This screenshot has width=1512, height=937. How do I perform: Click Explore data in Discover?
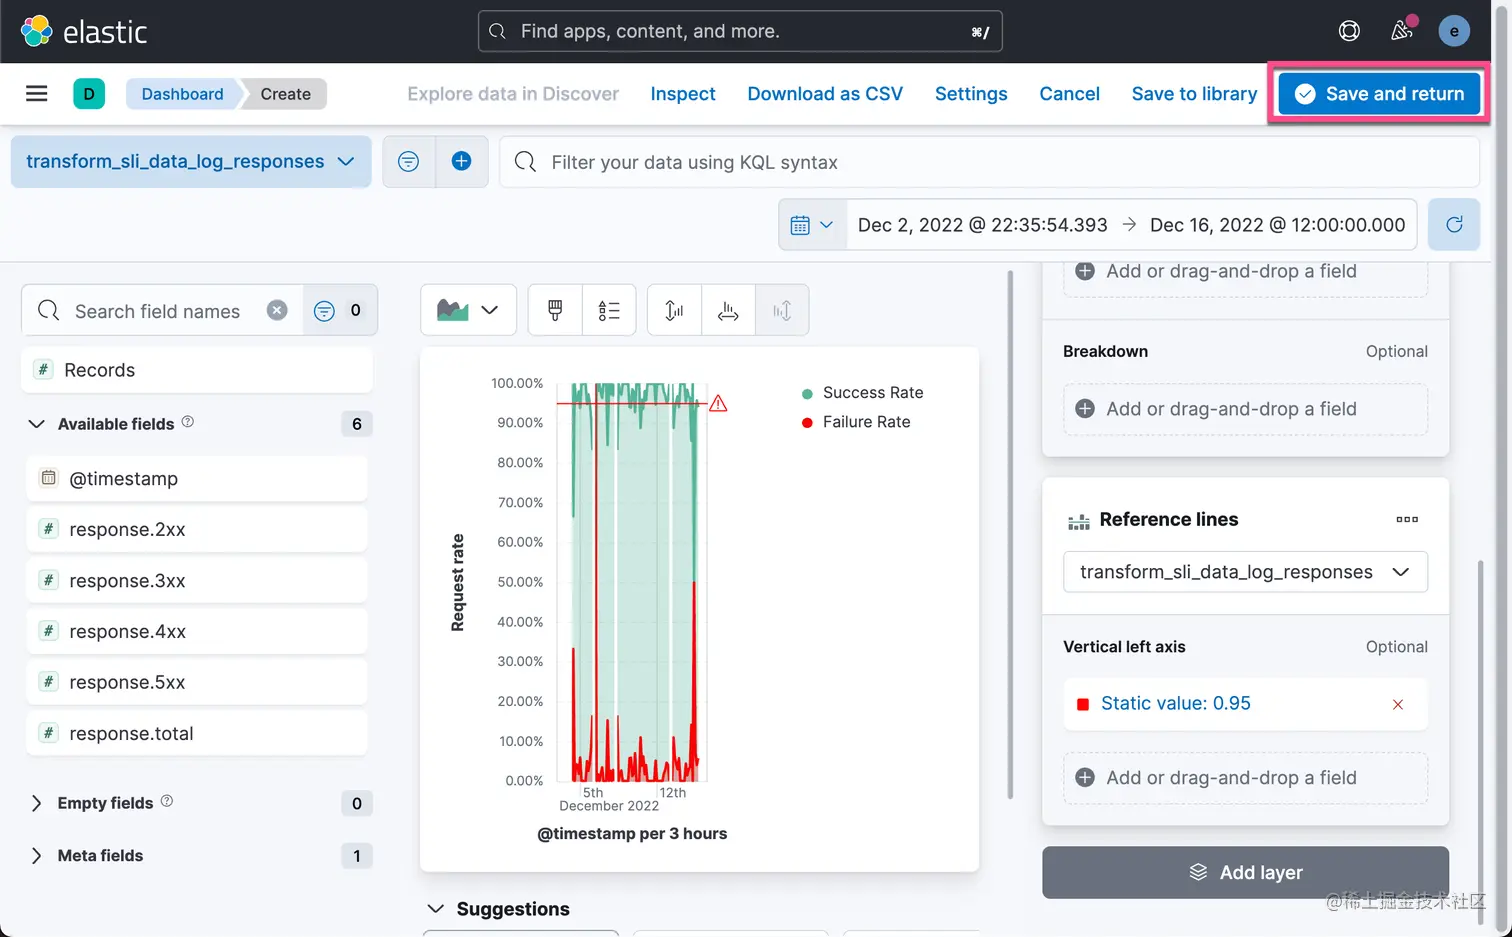pyautogui.click(x=513, y=94)
